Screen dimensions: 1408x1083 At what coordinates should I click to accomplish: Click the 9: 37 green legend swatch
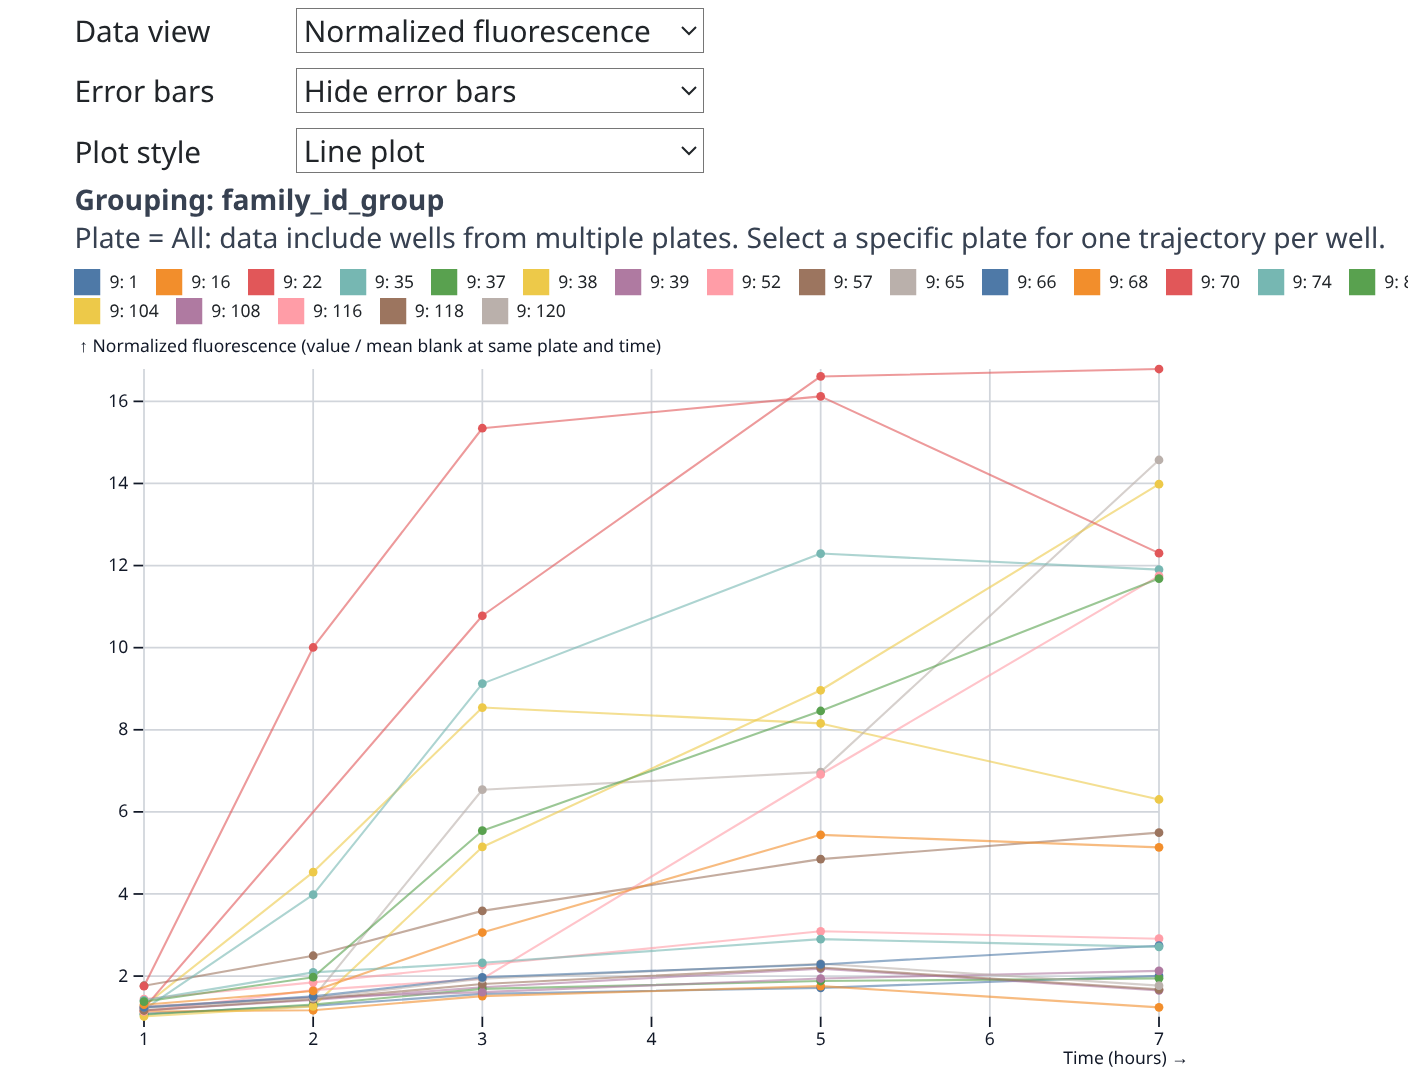click(445, 282)
